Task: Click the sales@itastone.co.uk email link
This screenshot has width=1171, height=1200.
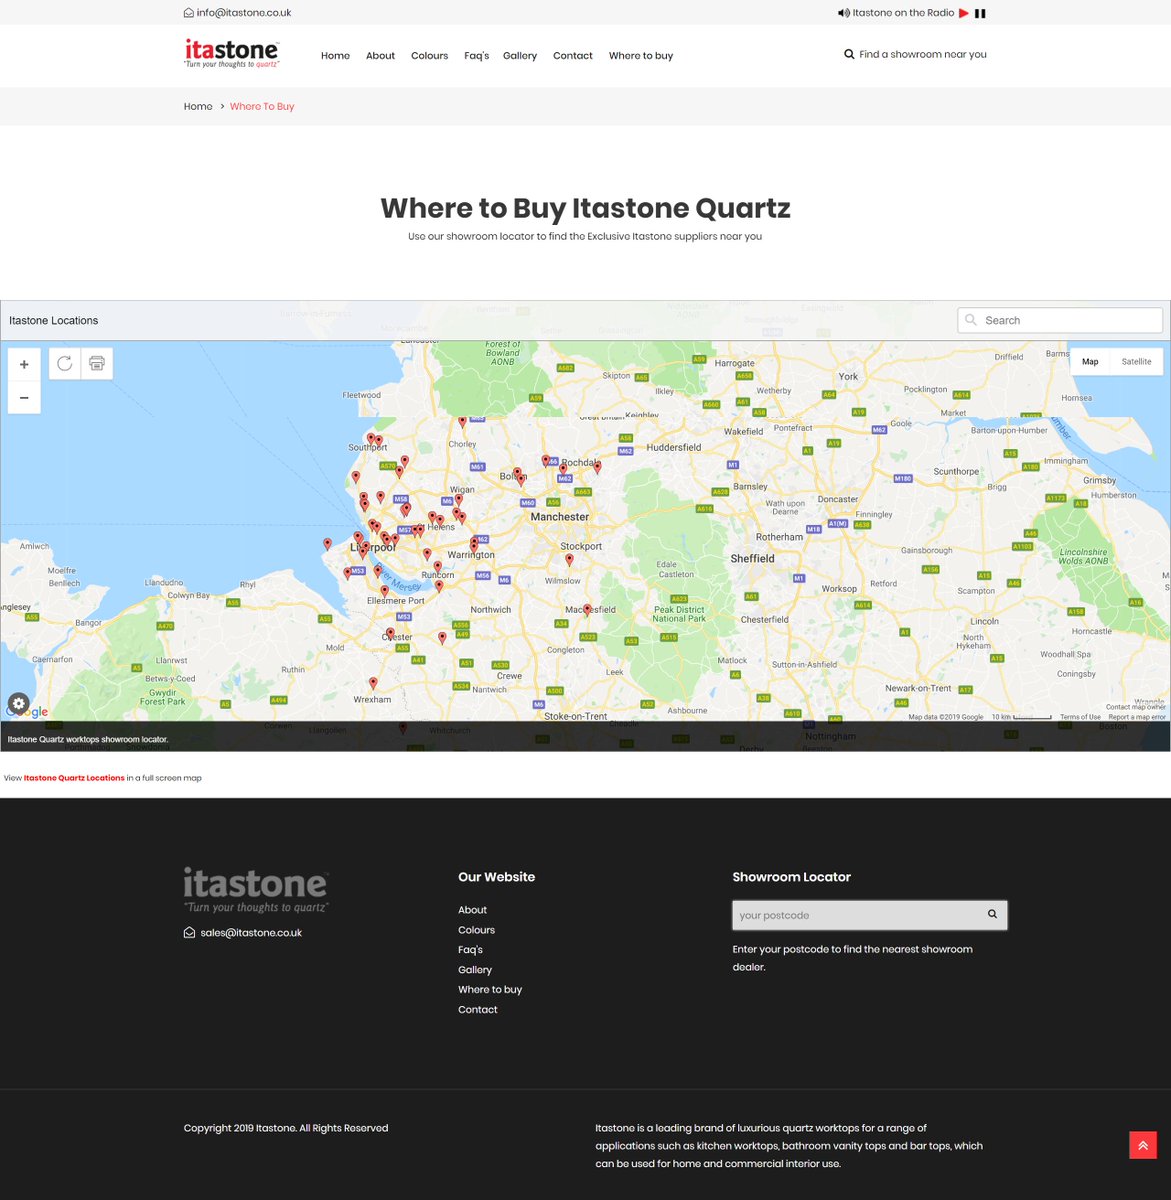Action: click(251, 933)
